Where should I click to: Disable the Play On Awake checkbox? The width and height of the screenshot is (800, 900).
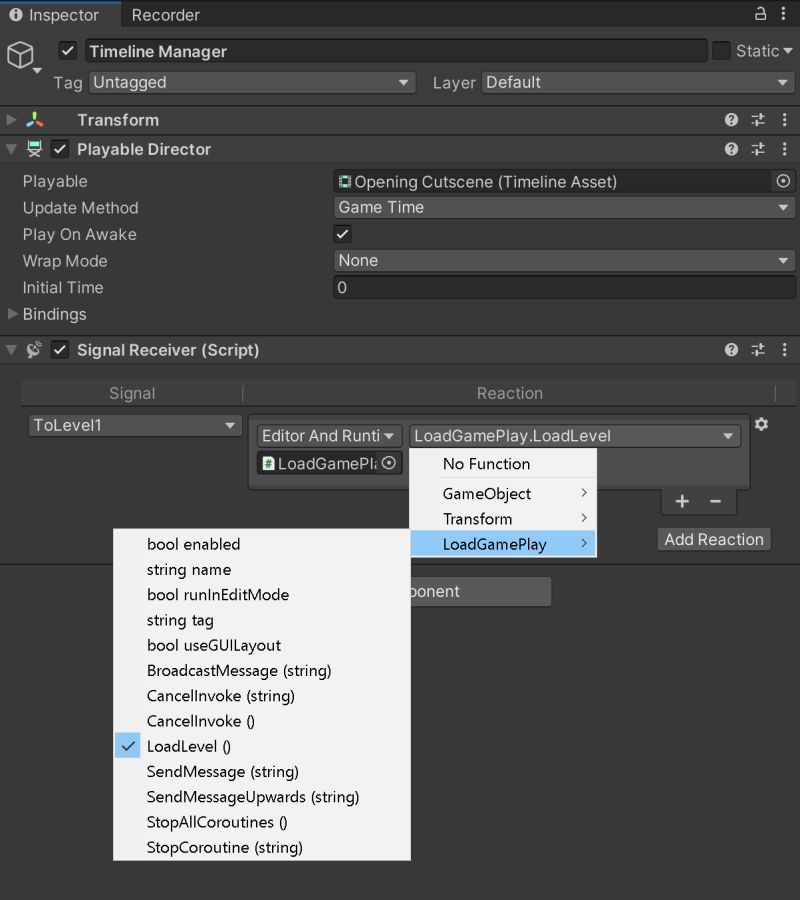pos(342,234)
